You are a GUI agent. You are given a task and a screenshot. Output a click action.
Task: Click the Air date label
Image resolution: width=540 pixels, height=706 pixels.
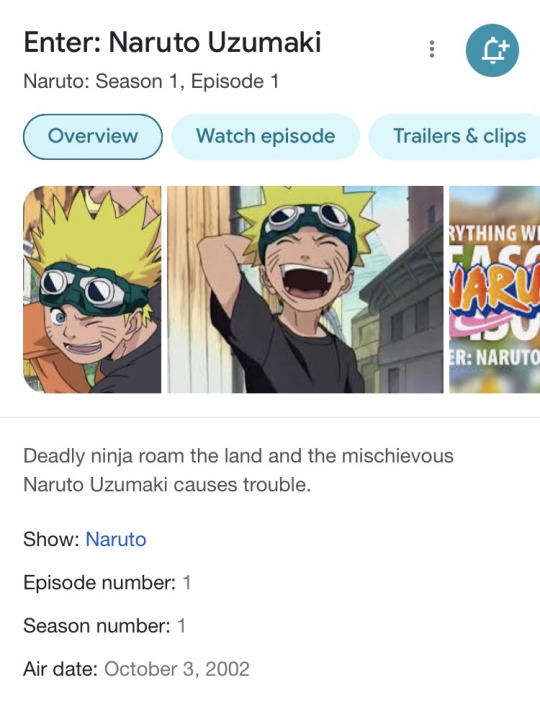(x=60, y=669)
